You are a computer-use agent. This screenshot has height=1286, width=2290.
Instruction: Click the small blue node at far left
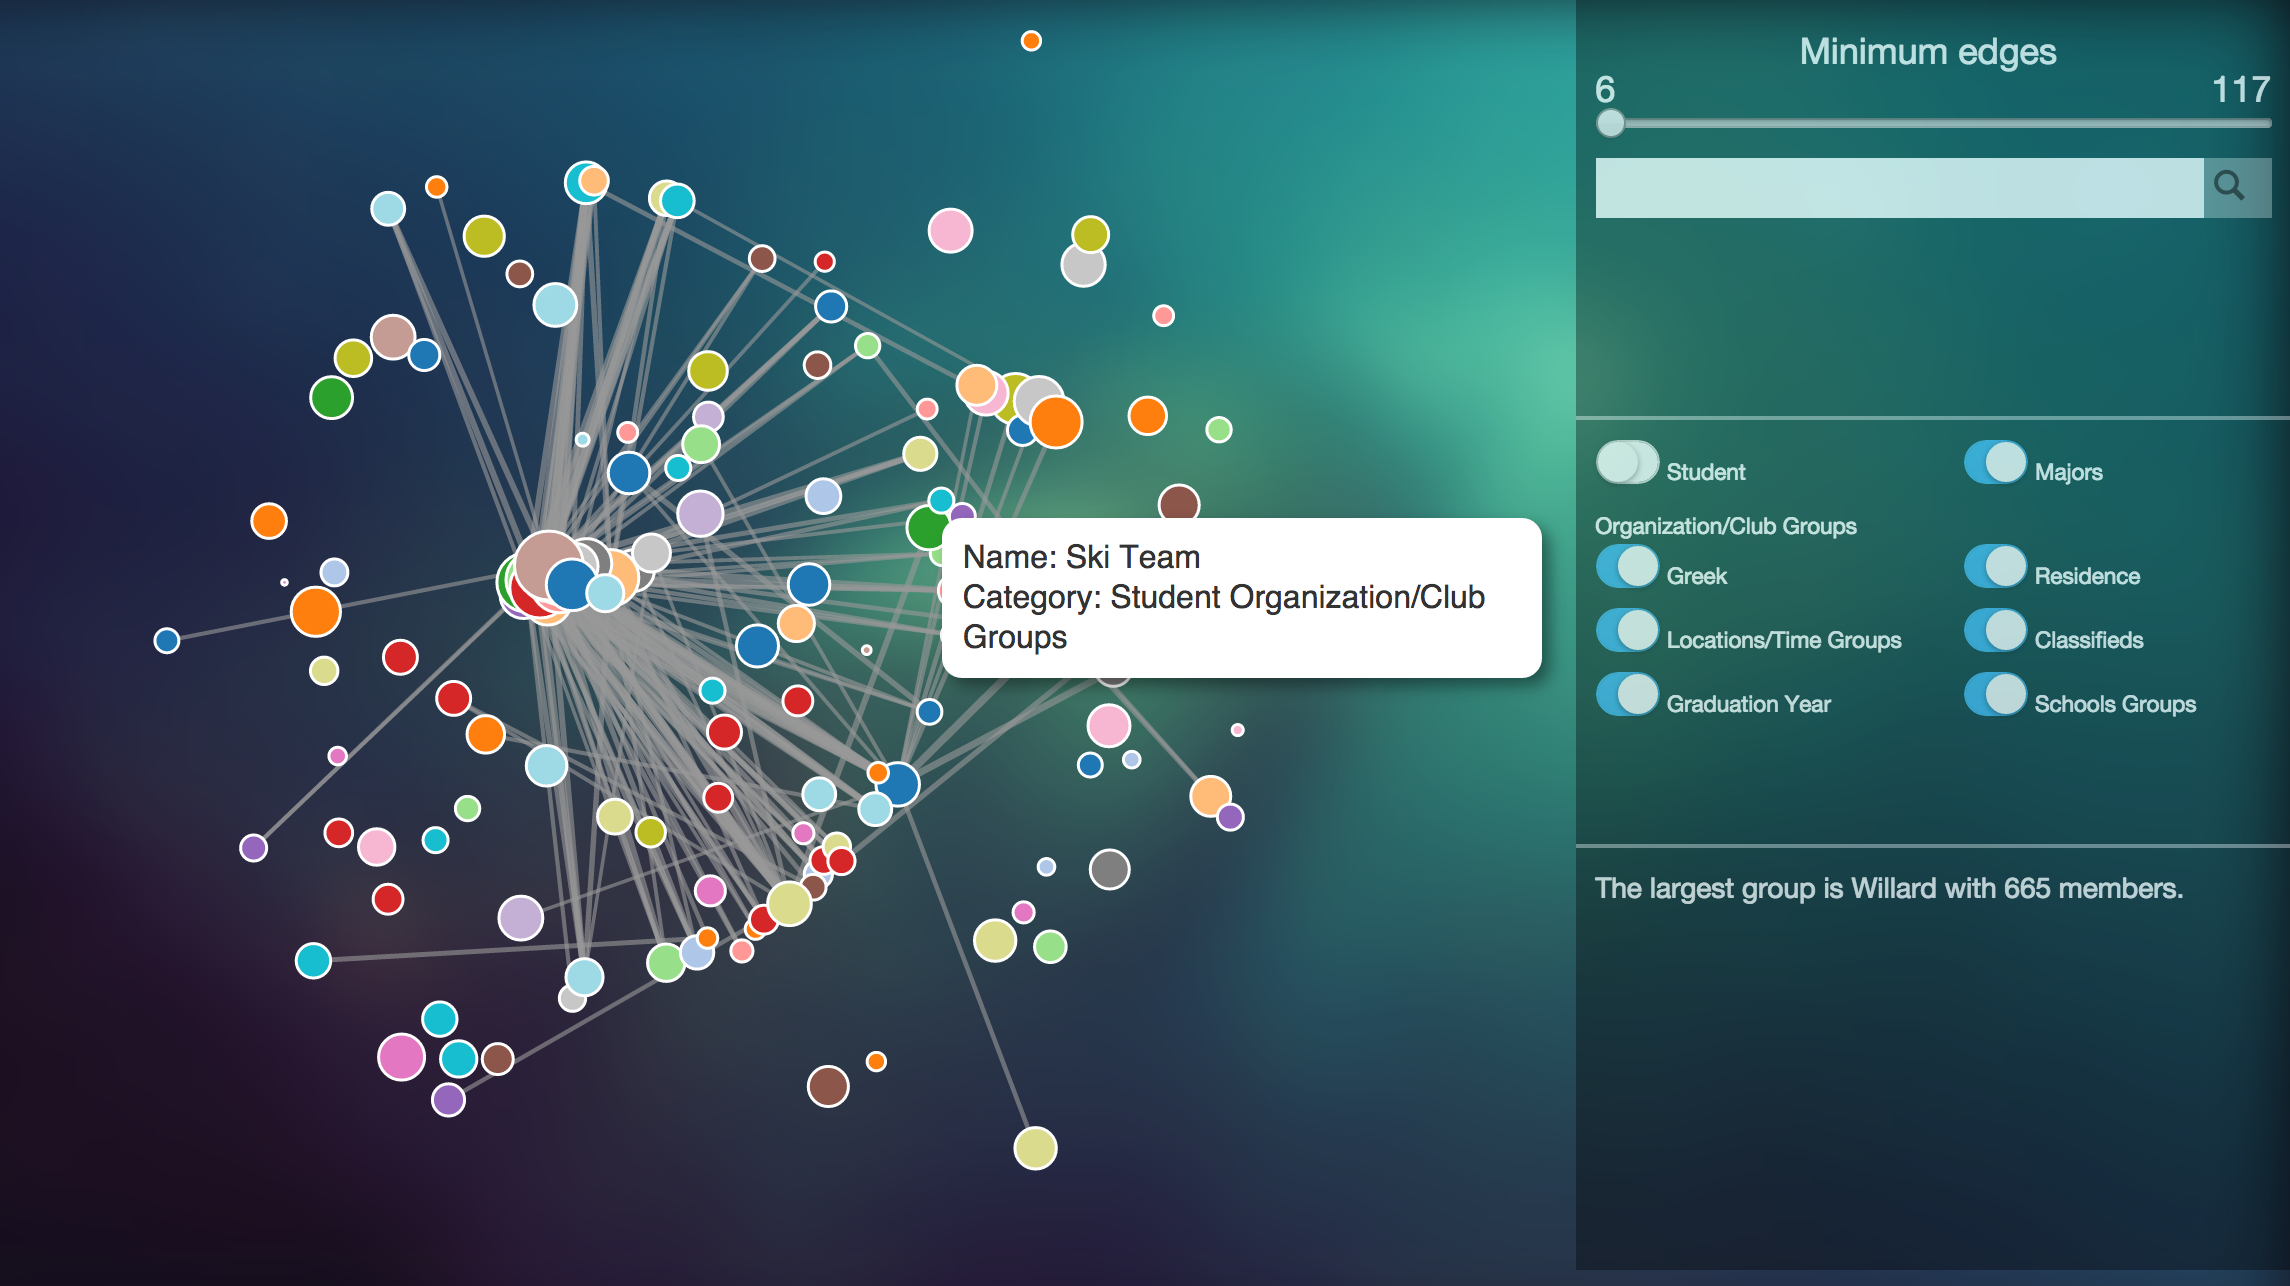(x=167, y=640)
